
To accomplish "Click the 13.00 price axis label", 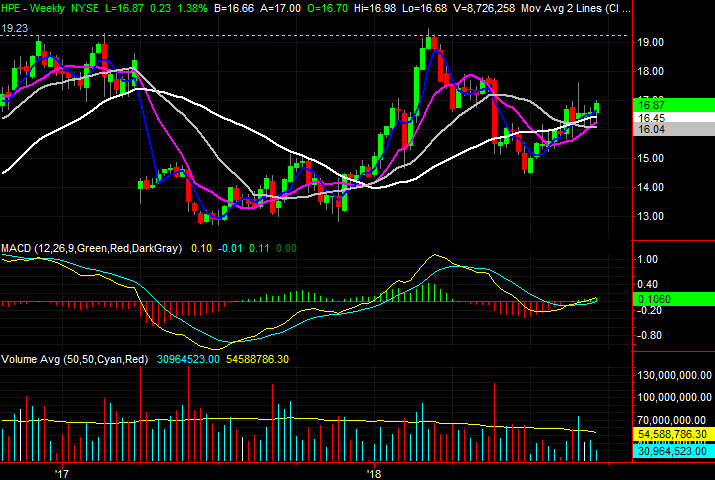I will pos(650,217).
